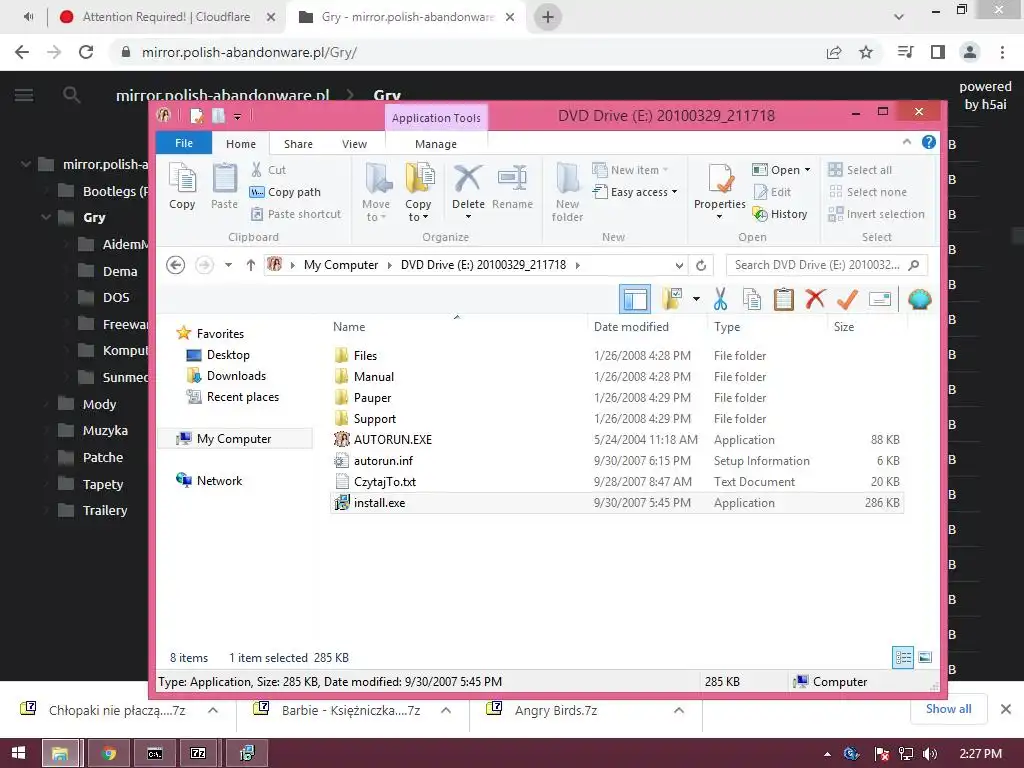Click Select all in the ribbon
Image resolution: width=1024 pixels, height=768 pixels.
coord(859,170)
